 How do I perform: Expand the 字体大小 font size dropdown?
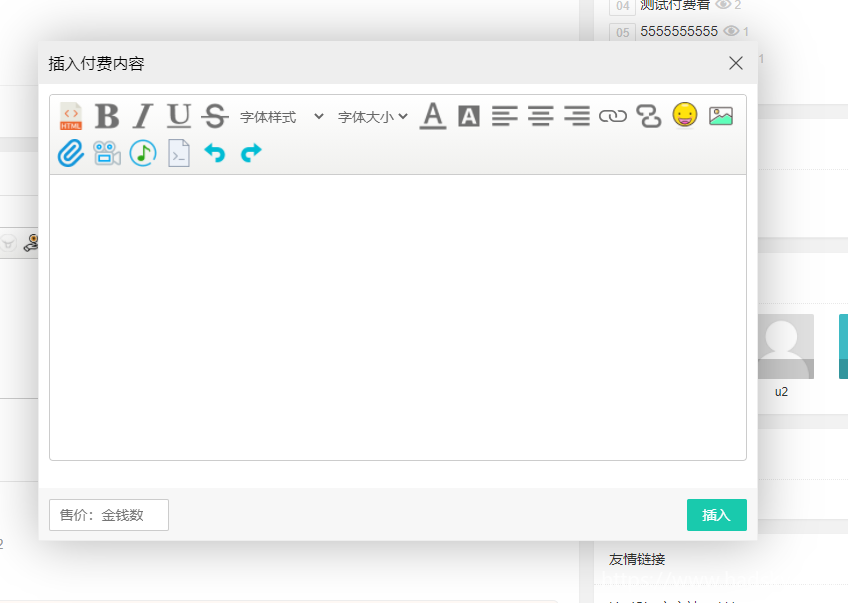[372, 117]
